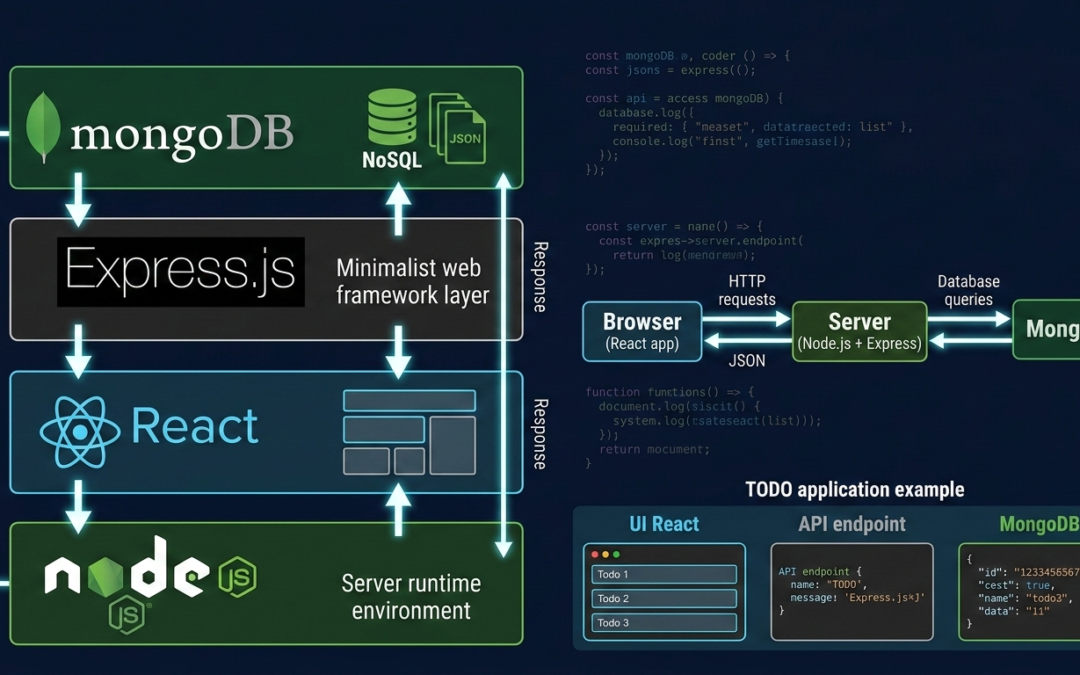Click the small JS hexagon below Node logo
1080x675 pixels.
click(x=127, y=614)
